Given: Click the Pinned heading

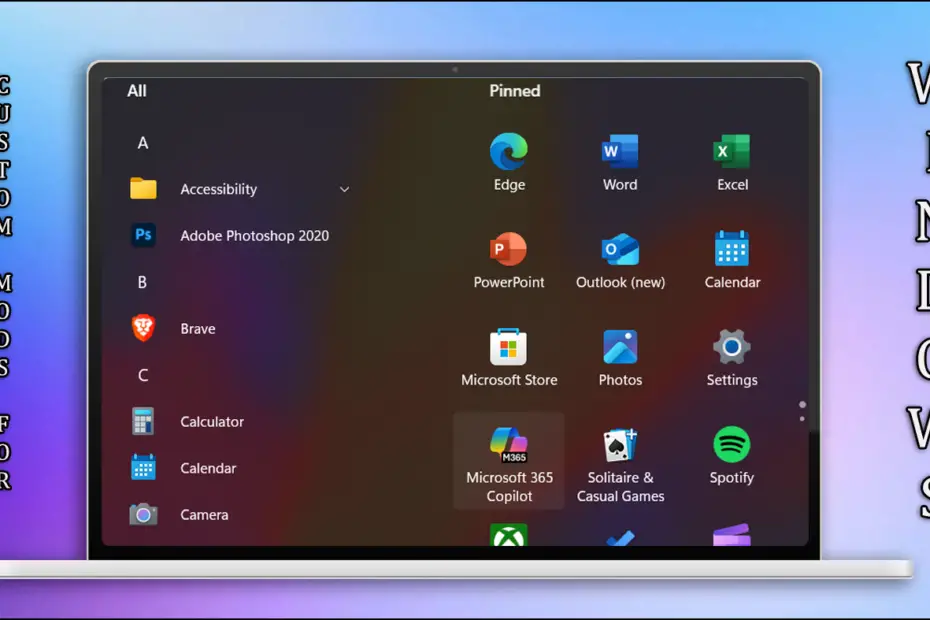Looking at the screenshot, I should pyautogui.click(x=515, y=91).
